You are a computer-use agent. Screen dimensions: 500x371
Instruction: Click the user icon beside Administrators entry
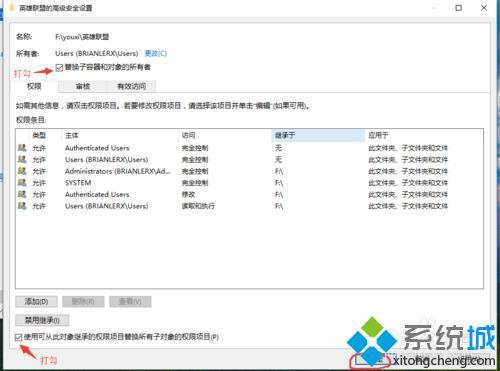22,171
